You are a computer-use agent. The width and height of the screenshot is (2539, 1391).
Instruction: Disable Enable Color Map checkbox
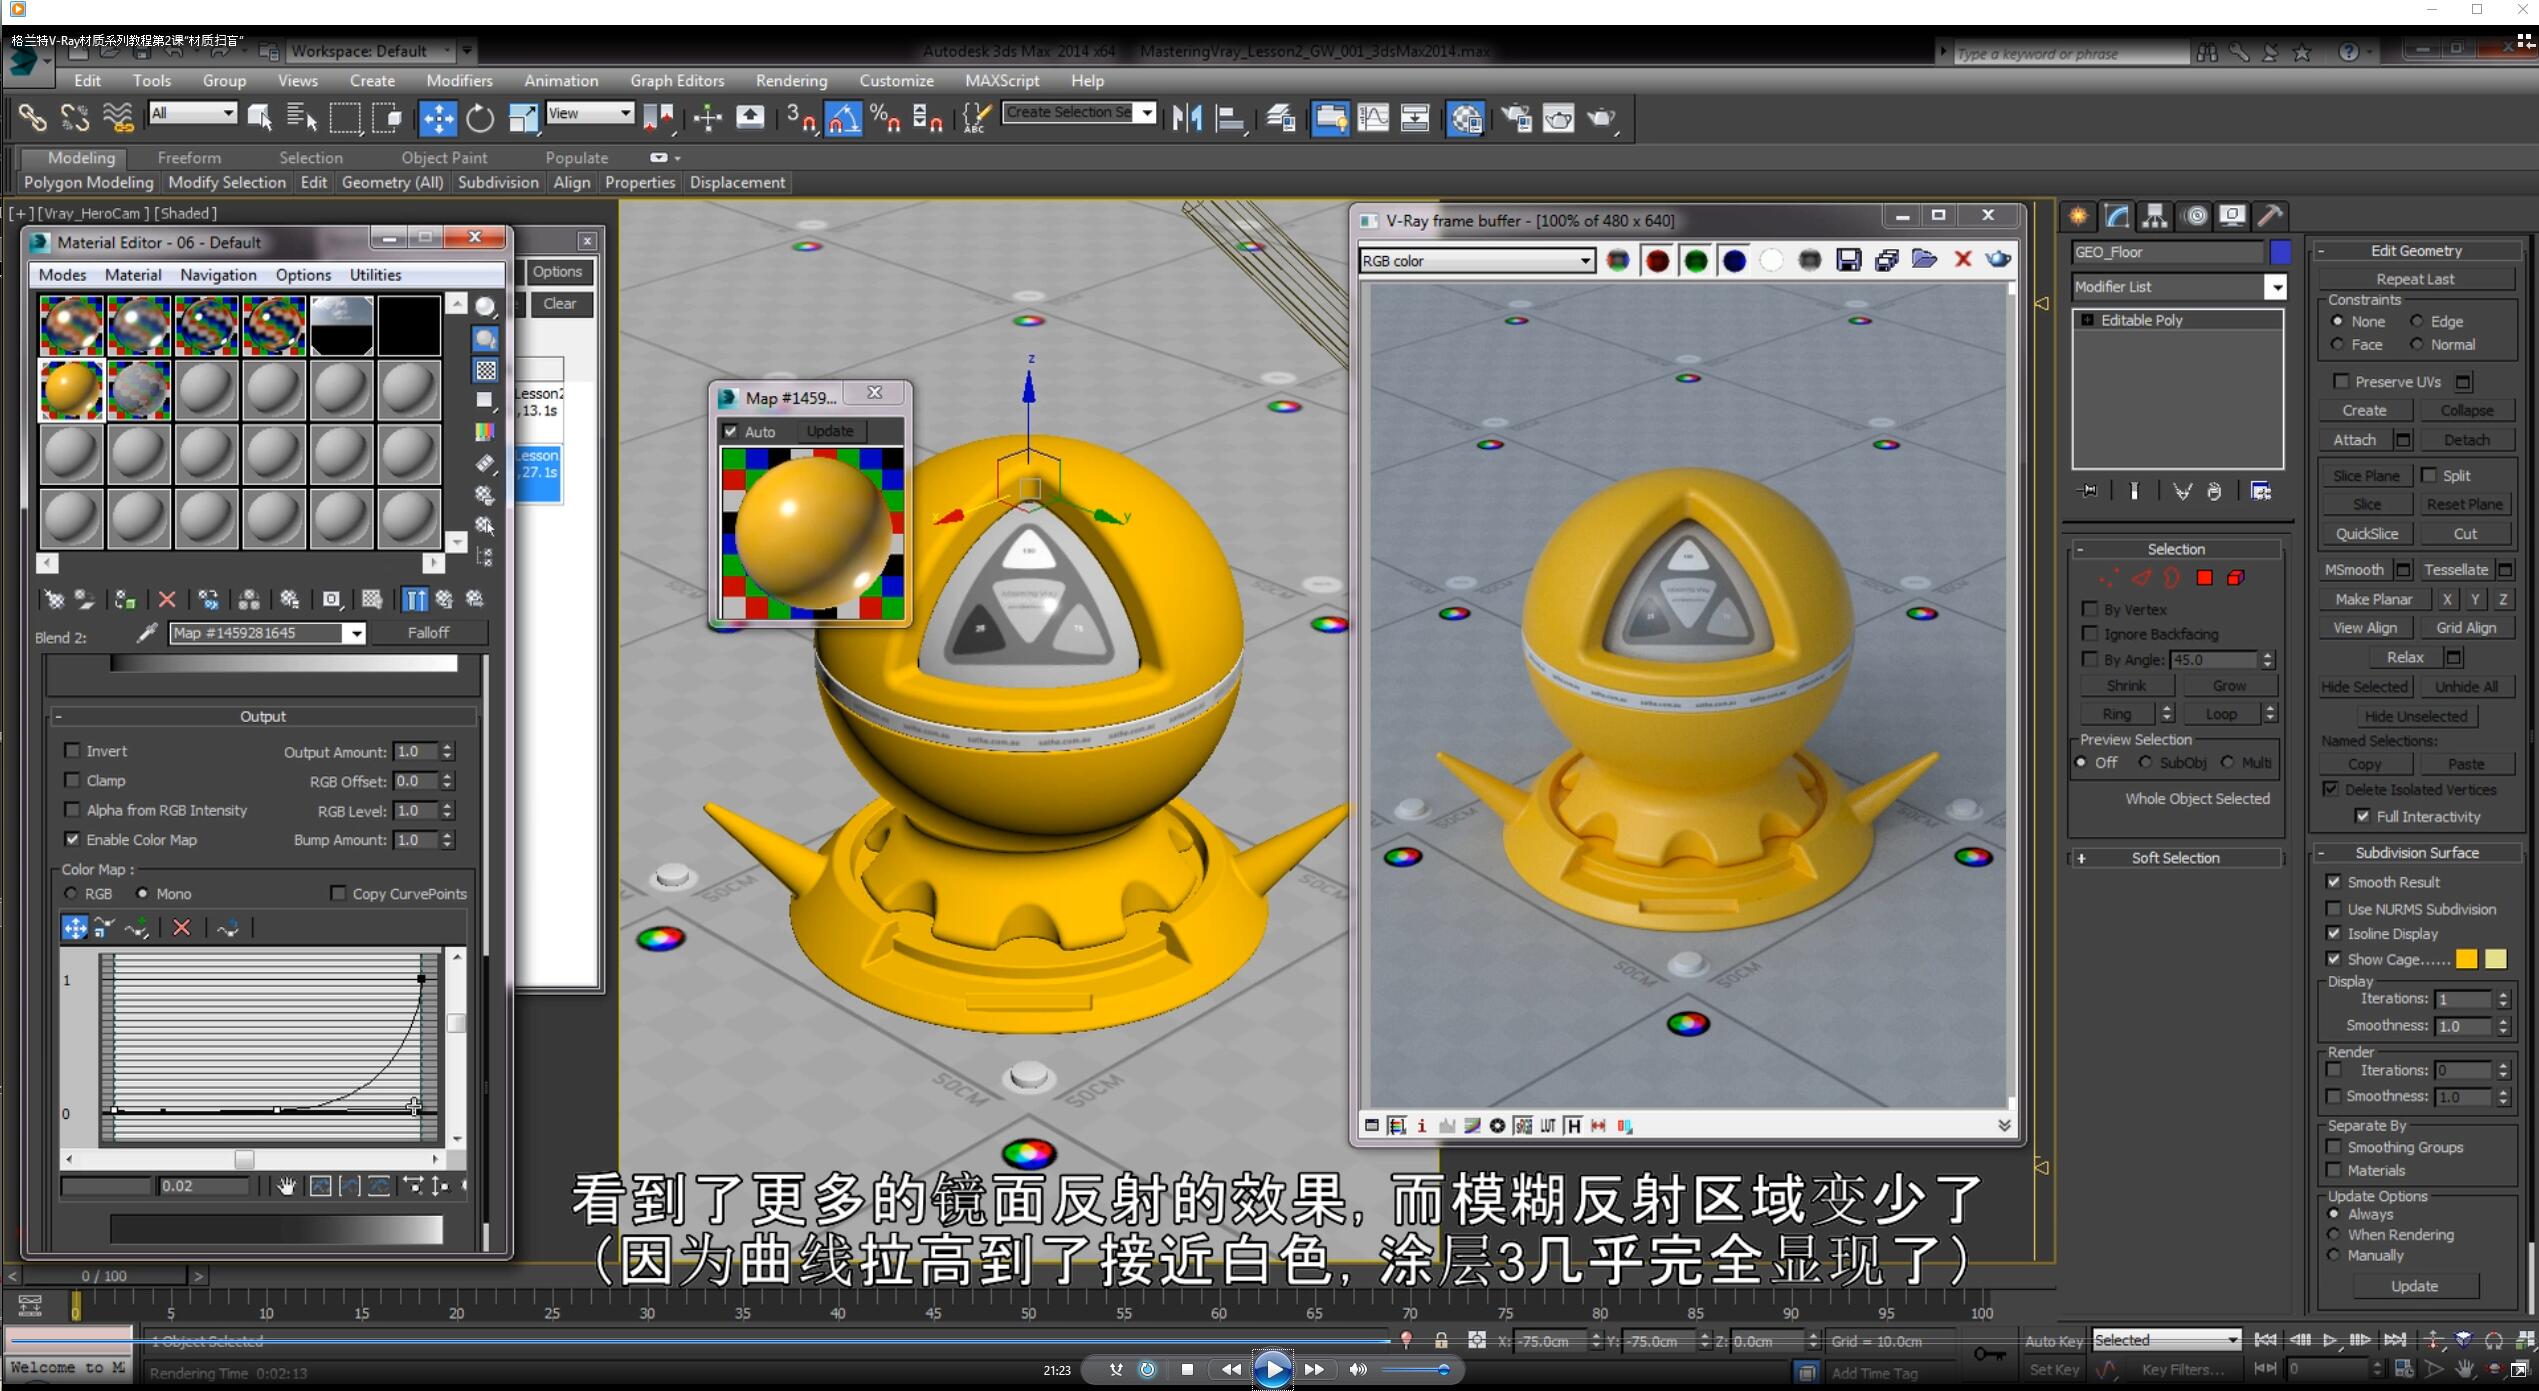[x=72, y=839]
